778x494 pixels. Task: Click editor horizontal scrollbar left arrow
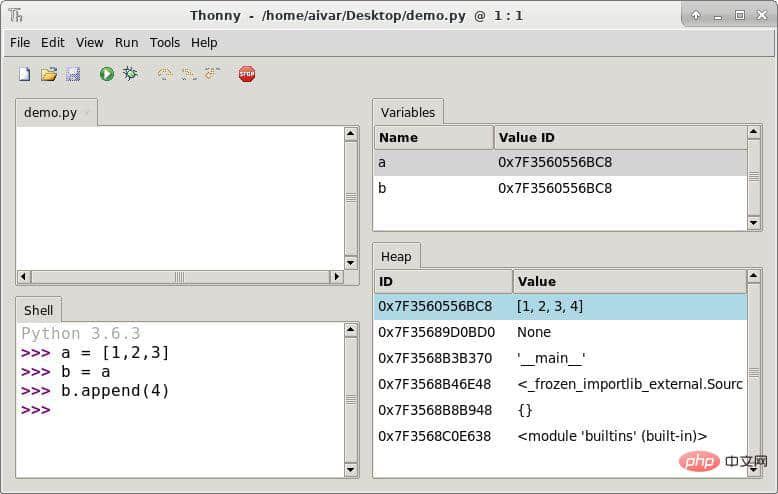(x=23, y=276)
